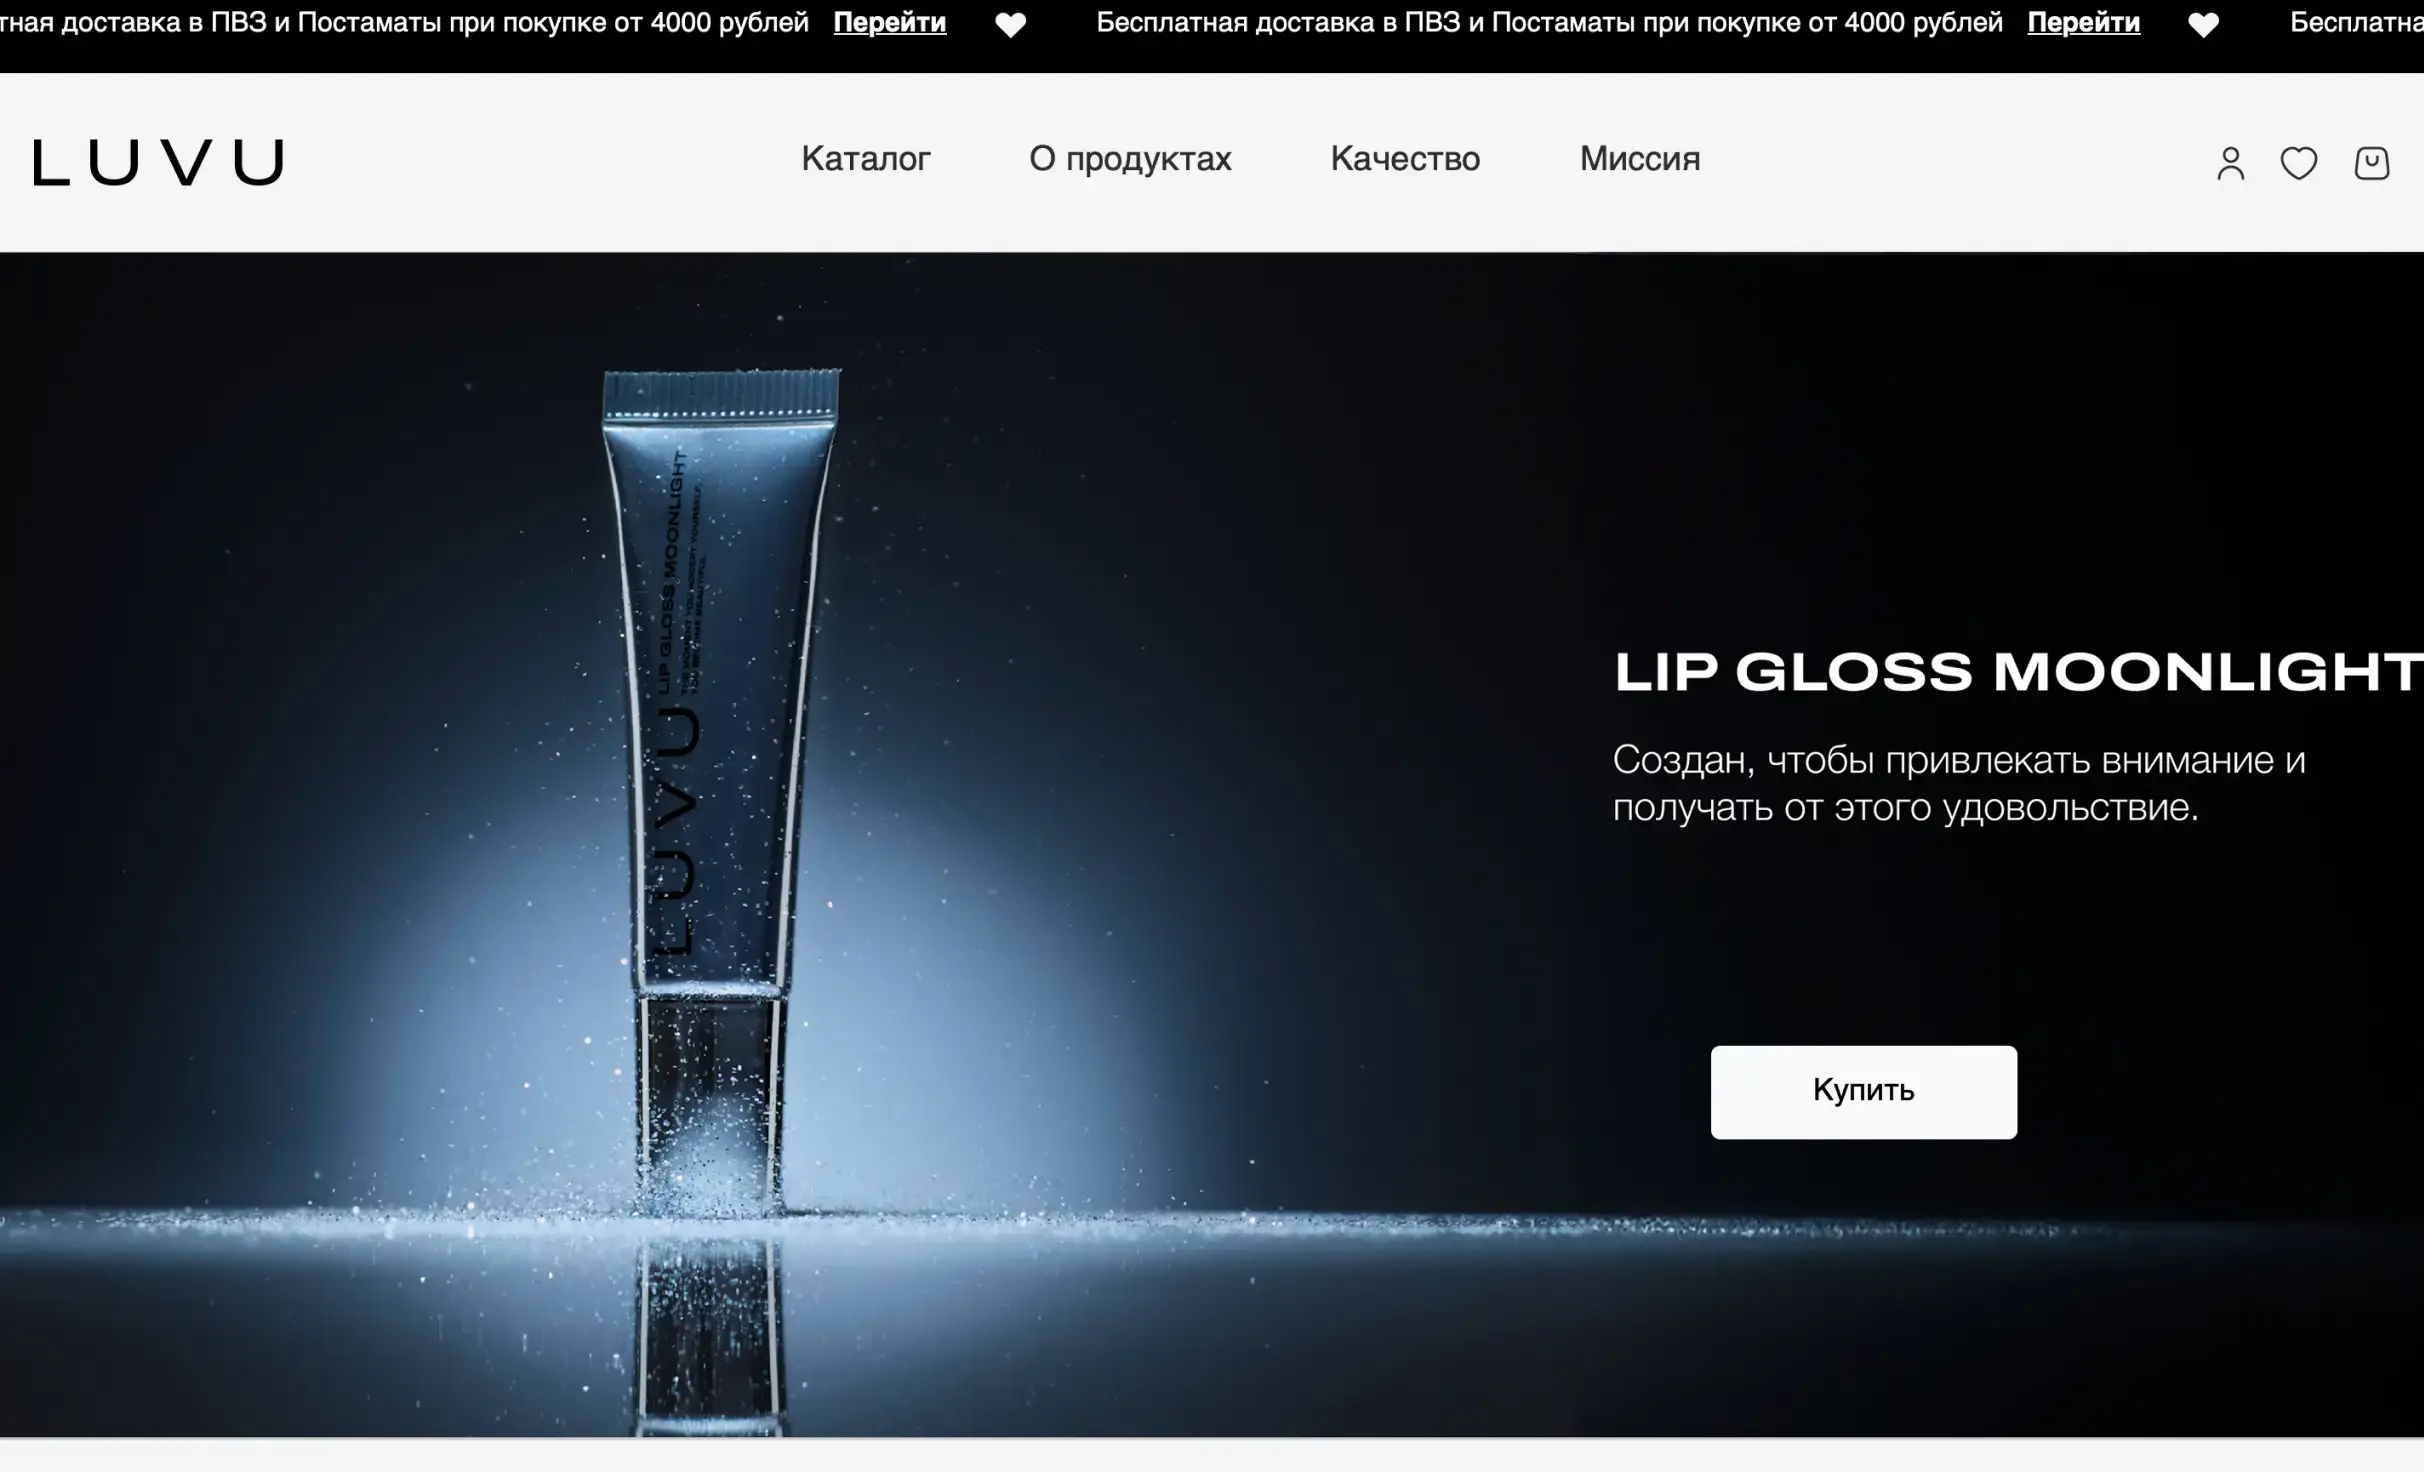Click the first white heart in banner
Viewport: 2424px width, 1472px height.
(x=1011, y=25)
